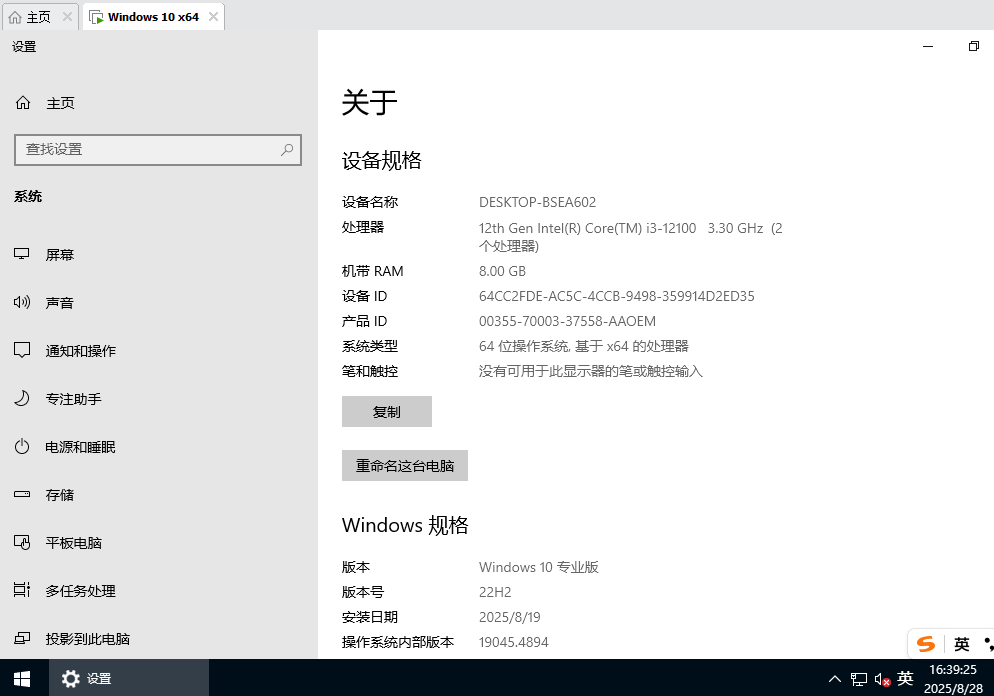Screen dimensions: 994x696
Task: Click the 8.00 GB RAM value
Action: point(502,271)
